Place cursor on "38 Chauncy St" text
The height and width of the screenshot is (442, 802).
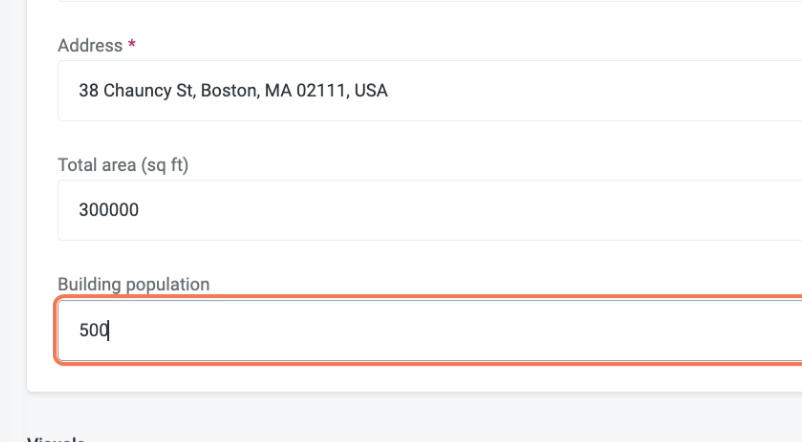click(x=125, y=91)
